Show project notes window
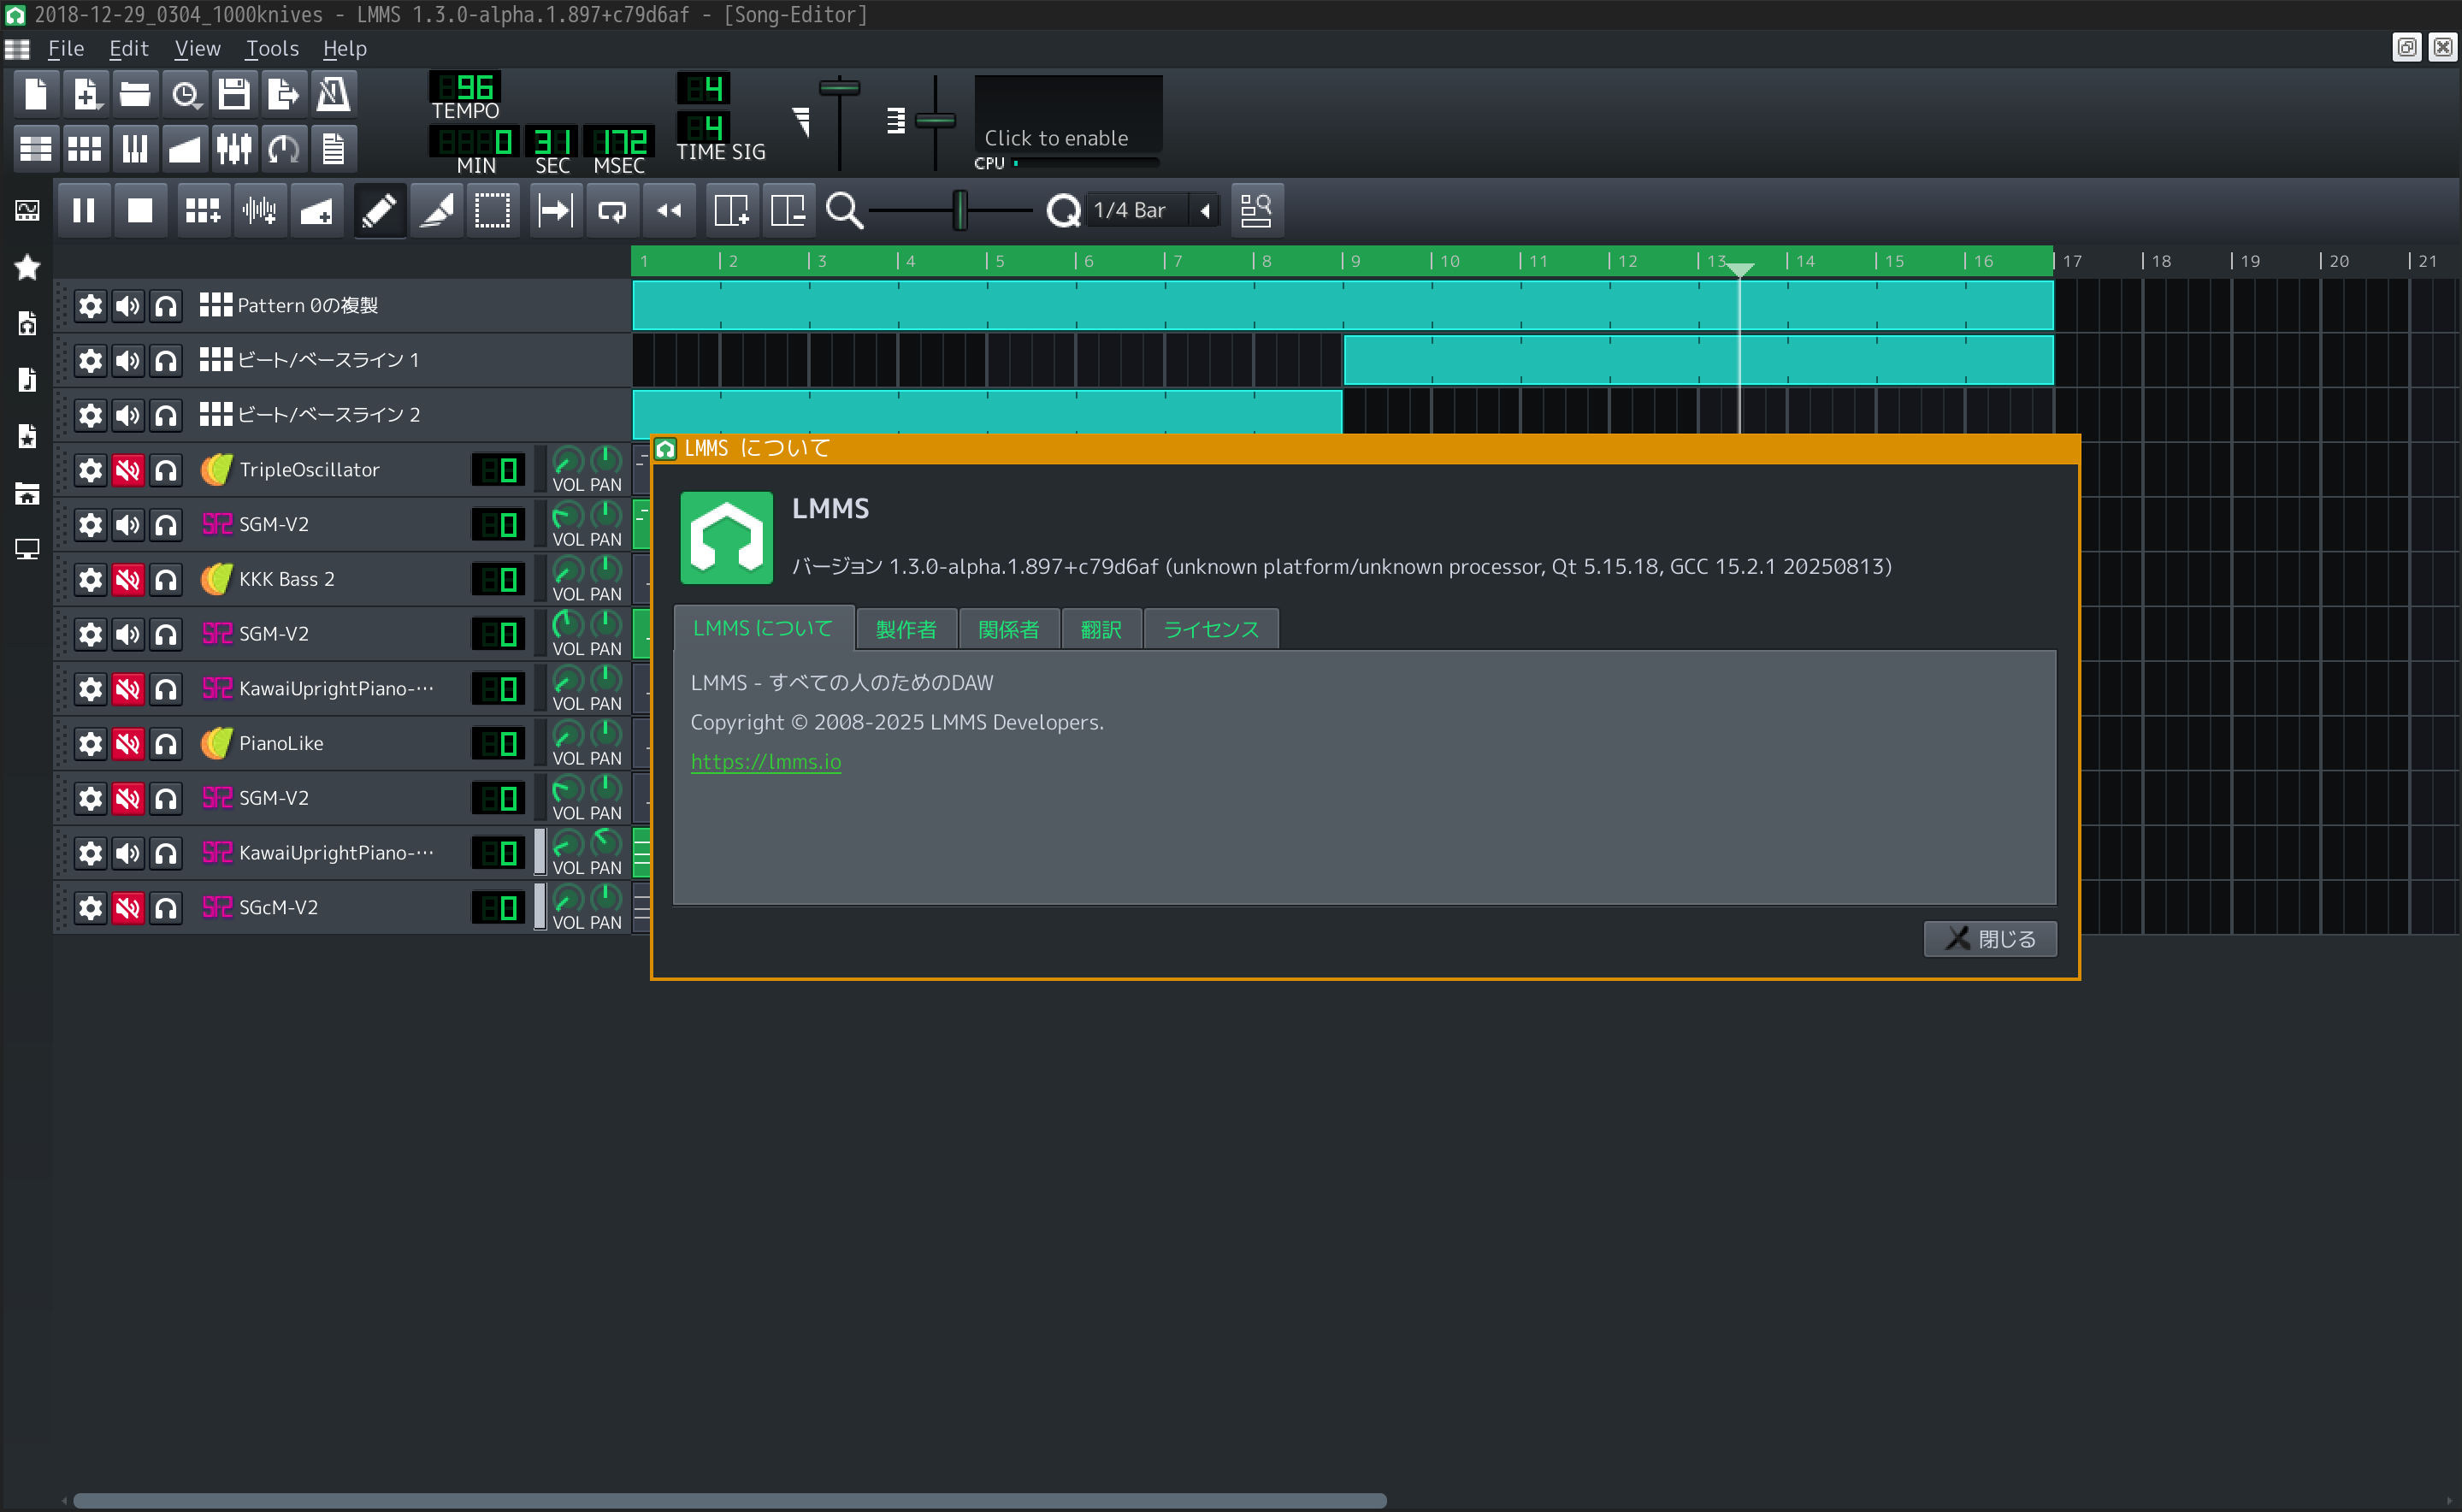 tap(333, 149)
